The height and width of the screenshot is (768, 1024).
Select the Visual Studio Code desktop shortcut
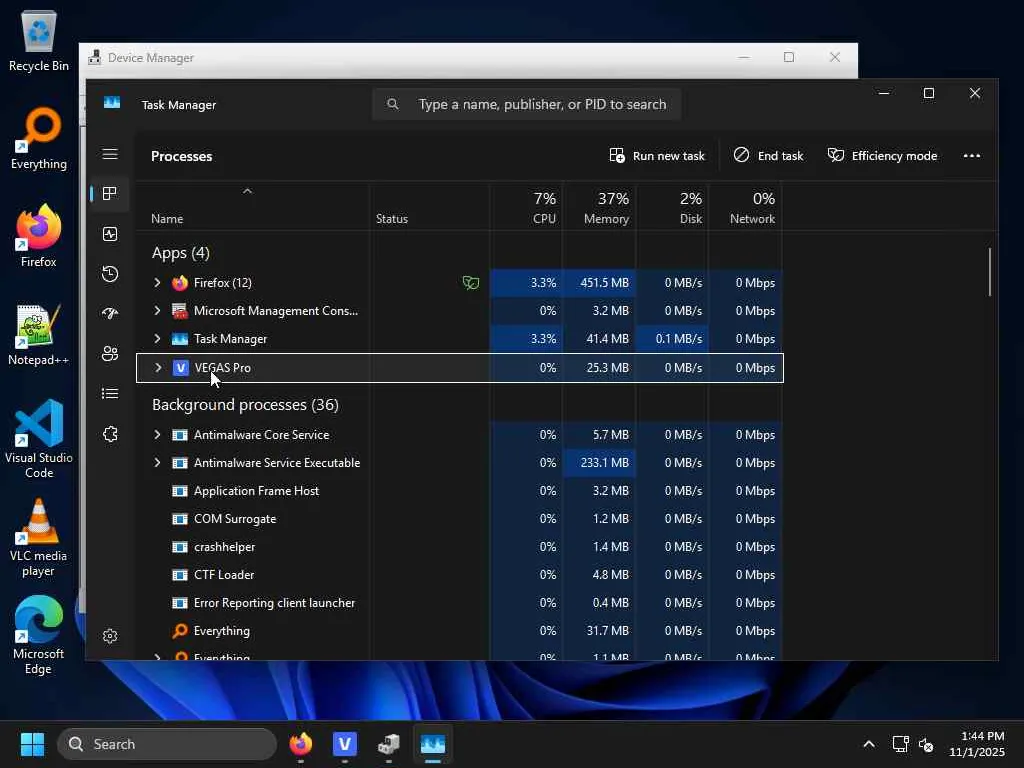click(39, 440)
